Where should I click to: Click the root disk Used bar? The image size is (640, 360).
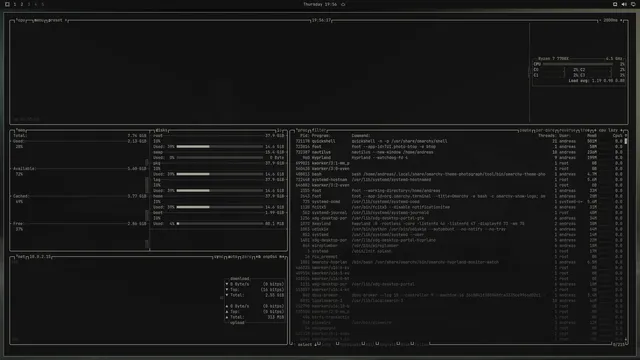[x=220, y=147]
